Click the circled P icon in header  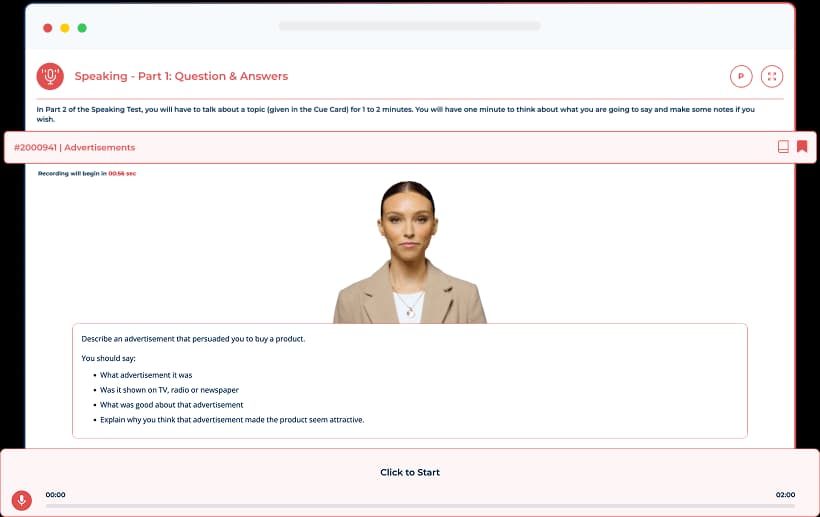[x=741, y=76]
